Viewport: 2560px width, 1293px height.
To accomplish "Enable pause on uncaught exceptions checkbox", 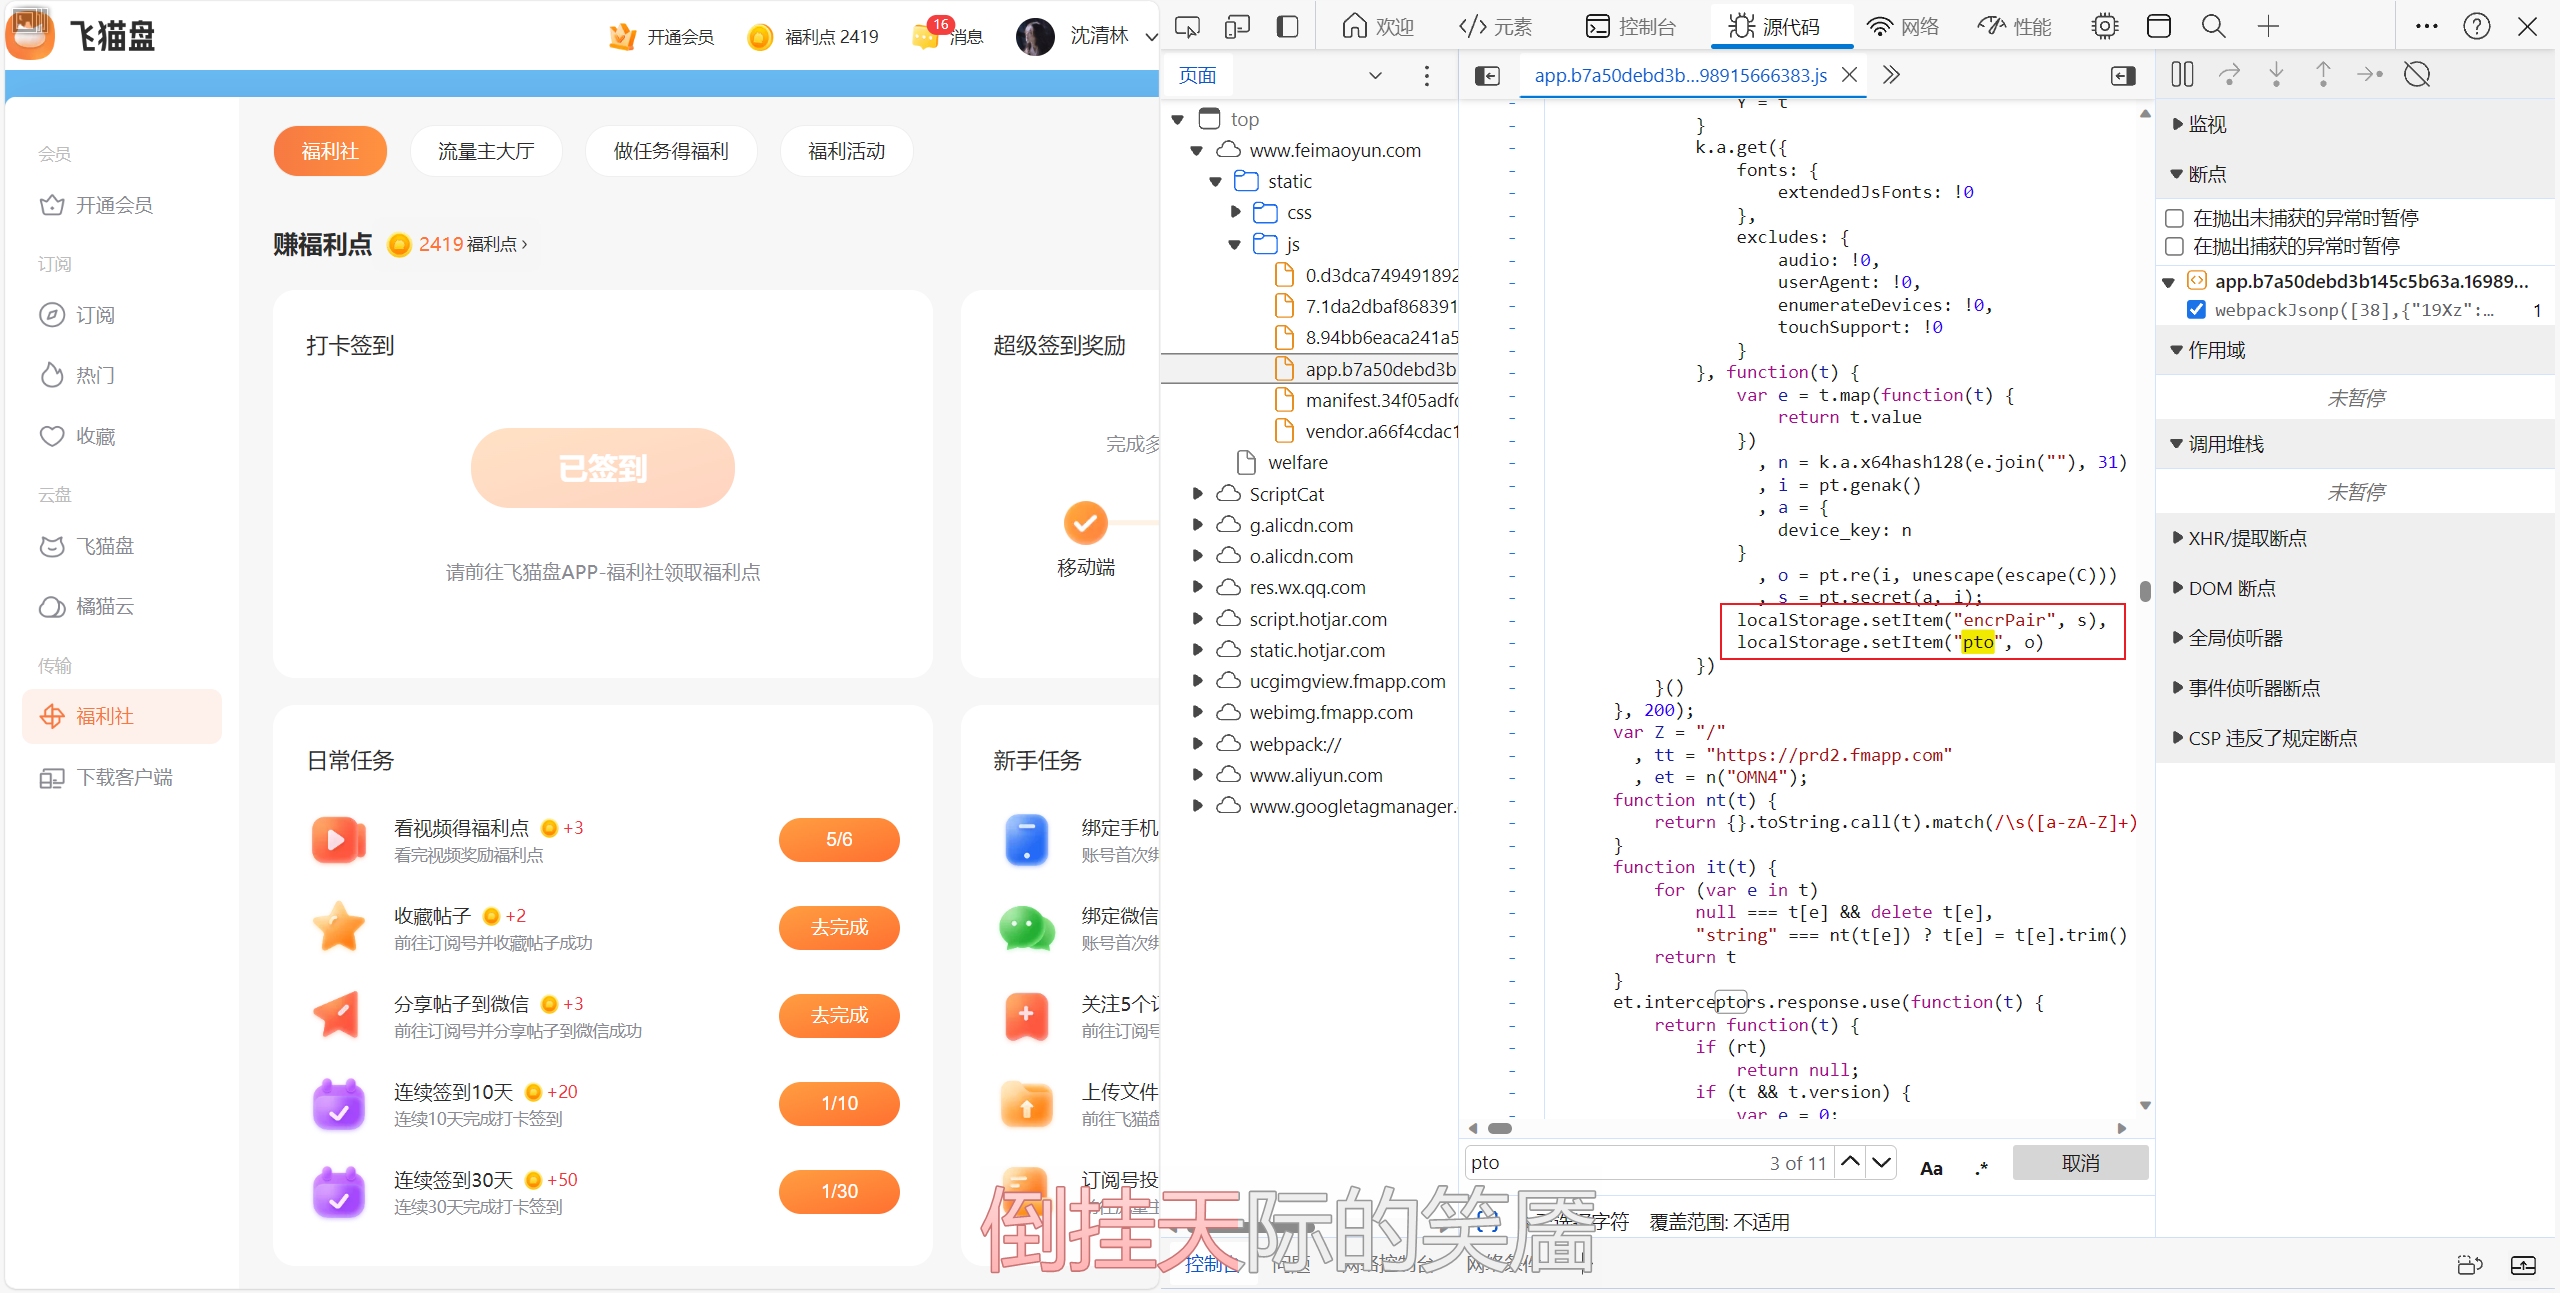I will (x=2174, y=218).
